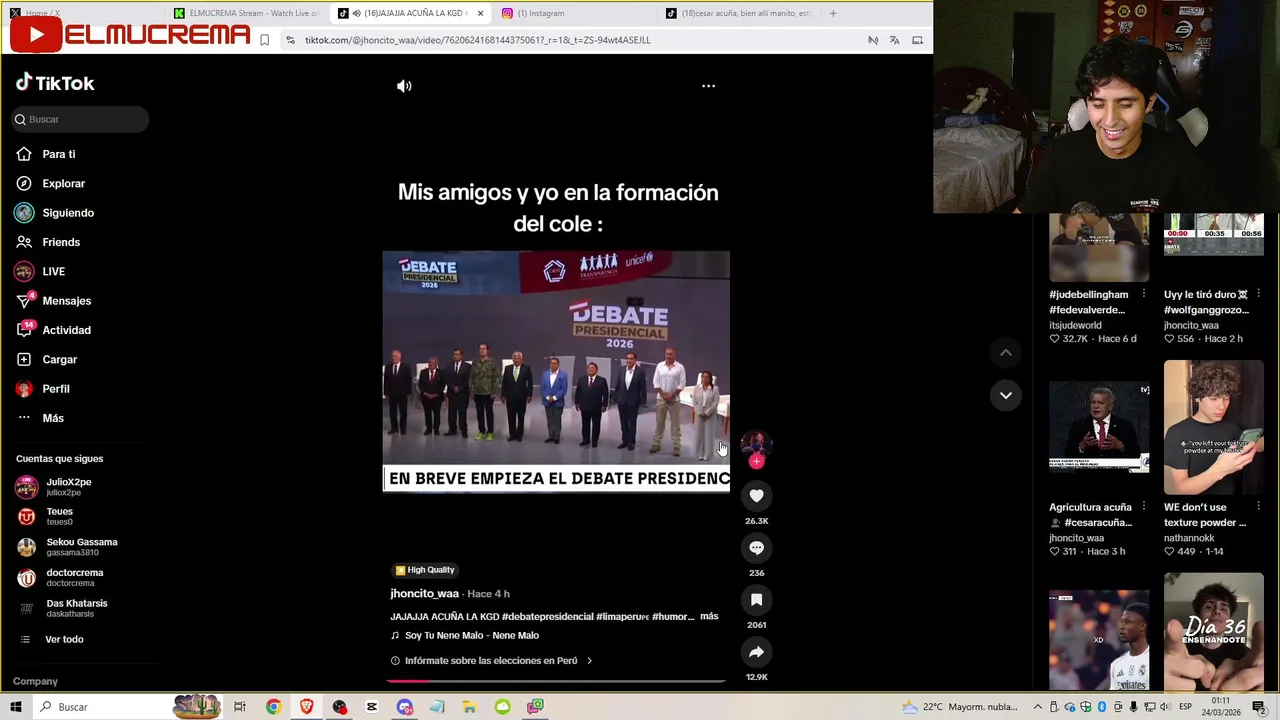
Task: Expand video description with 'más'
Action: pyautogui.click(x=709, y=616)
